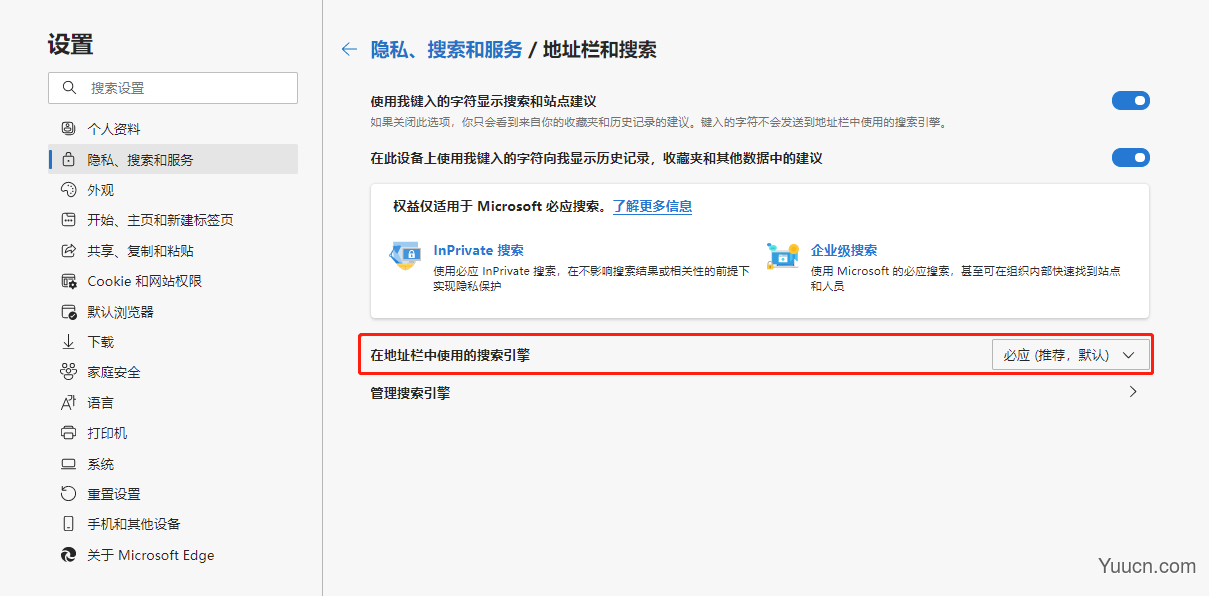Click the icon beside 开始、主页和新建标签页
This screenshot has height=596, width=1209.
click(68, 220)
